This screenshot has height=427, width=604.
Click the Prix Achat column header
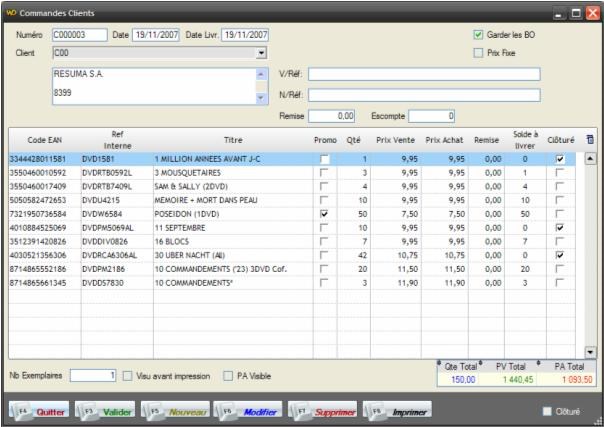pyautogui.click(x=445, y=140)
